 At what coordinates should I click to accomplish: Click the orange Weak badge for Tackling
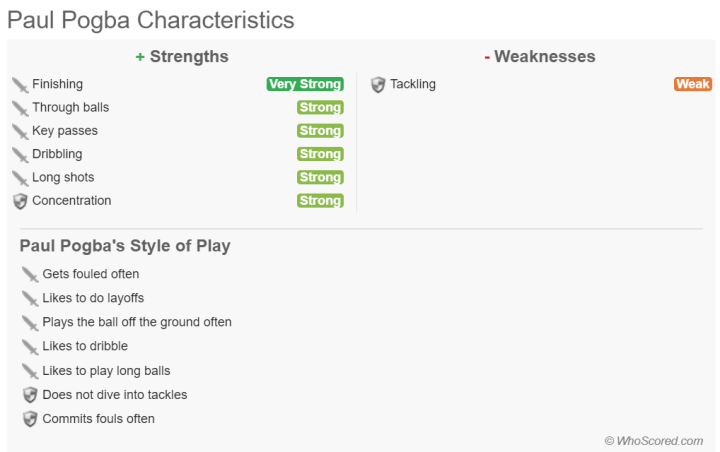[693, 85]
